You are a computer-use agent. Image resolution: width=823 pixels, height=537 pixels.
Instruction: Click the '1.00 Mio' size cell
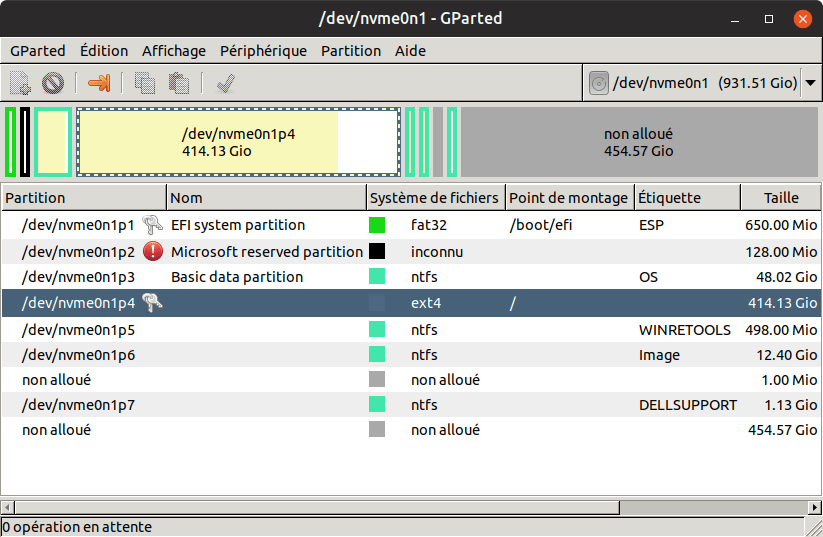[789, 380]
